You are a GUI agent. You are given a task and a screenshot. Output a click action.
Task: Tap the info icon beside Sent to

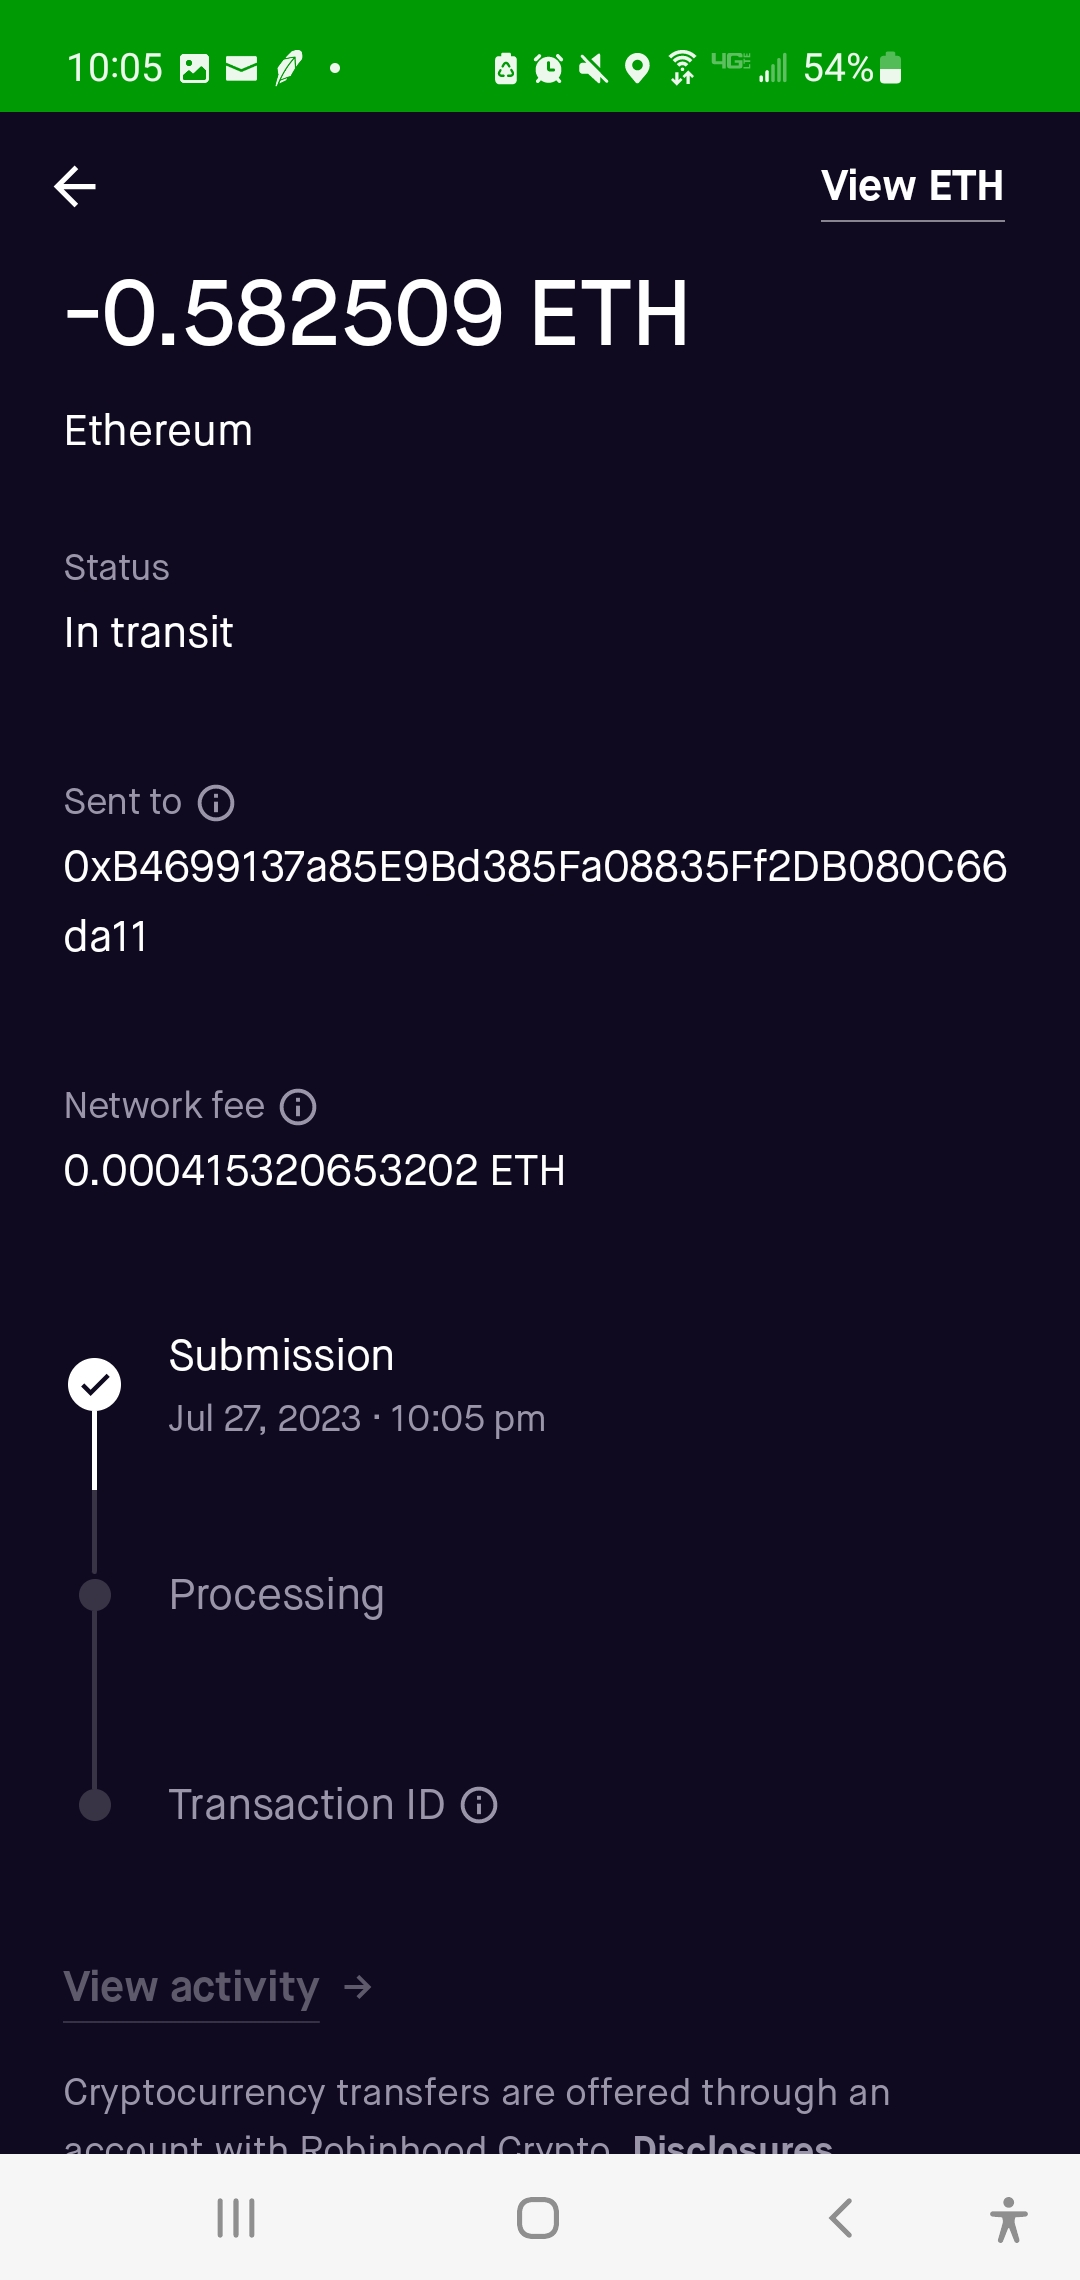click(x=216, y=803)
